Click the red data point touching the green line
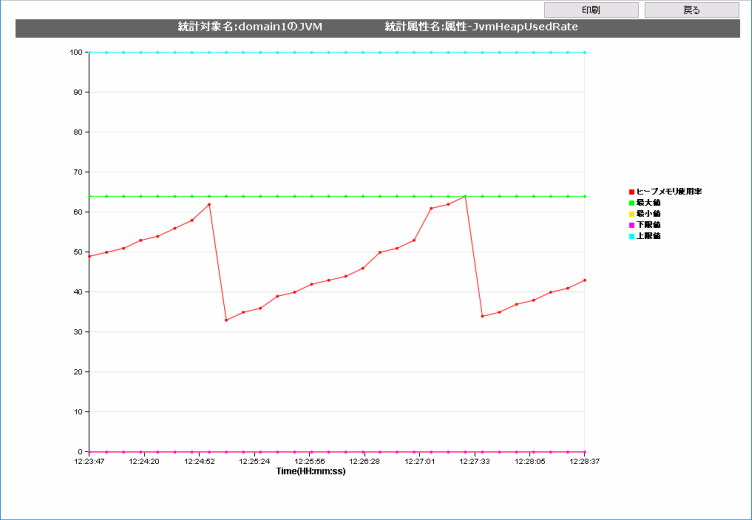 465,196
